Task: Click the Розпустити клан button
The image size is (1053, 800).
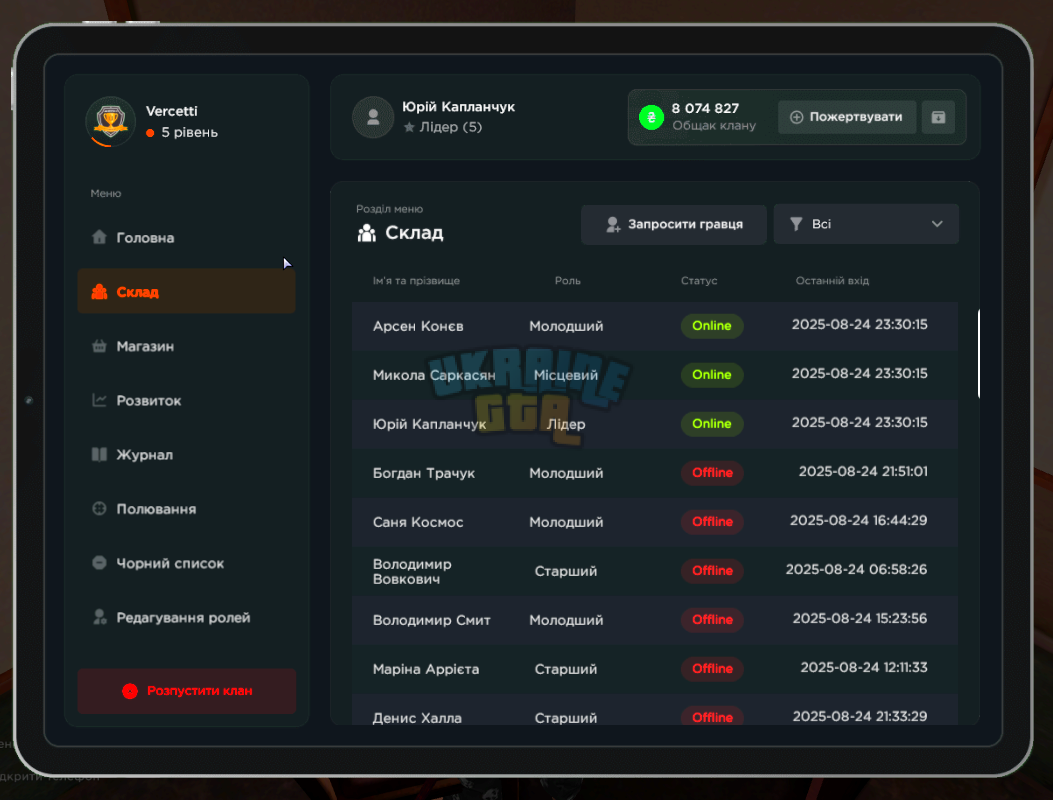Action: coord(187,691)
